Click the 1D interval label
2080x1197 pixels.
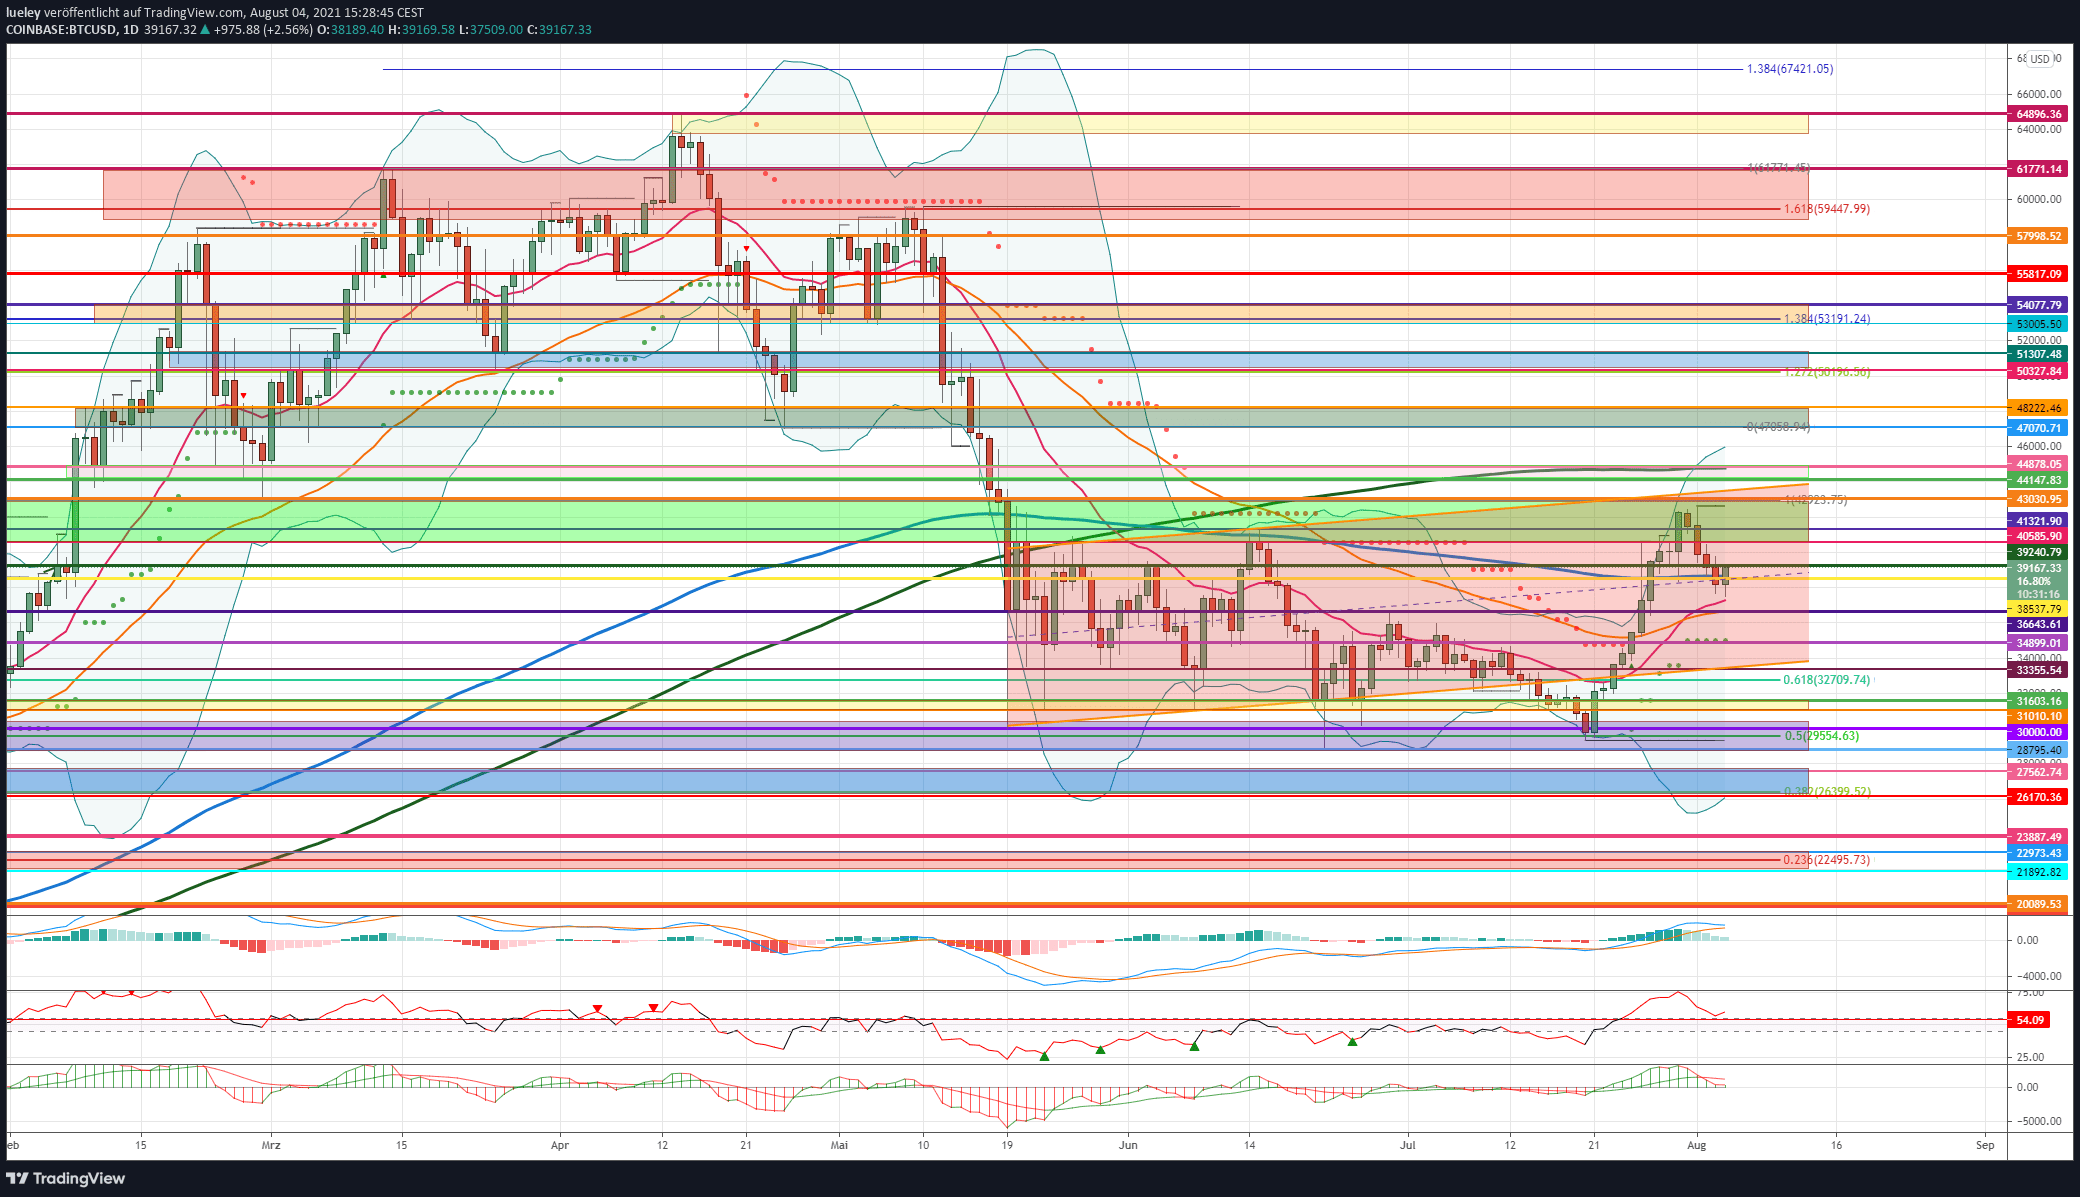coord(131,30)
